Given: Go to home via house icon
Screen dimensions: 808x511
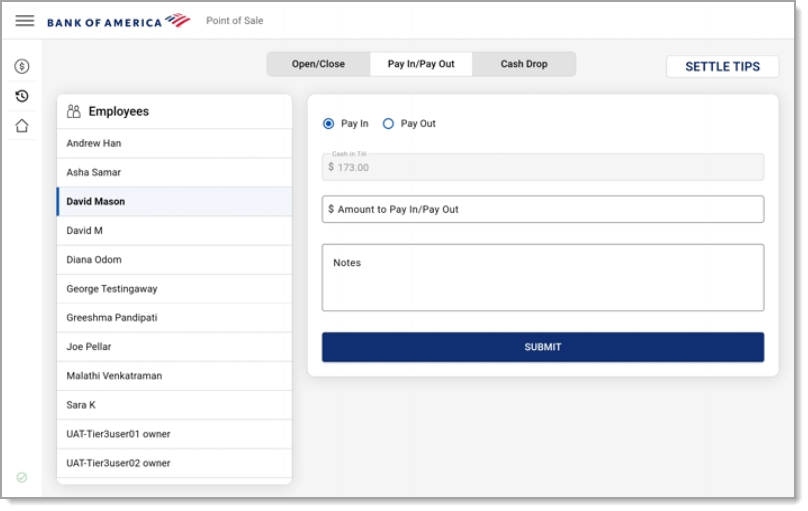Looking at the screenshot, I should [22, 126].
